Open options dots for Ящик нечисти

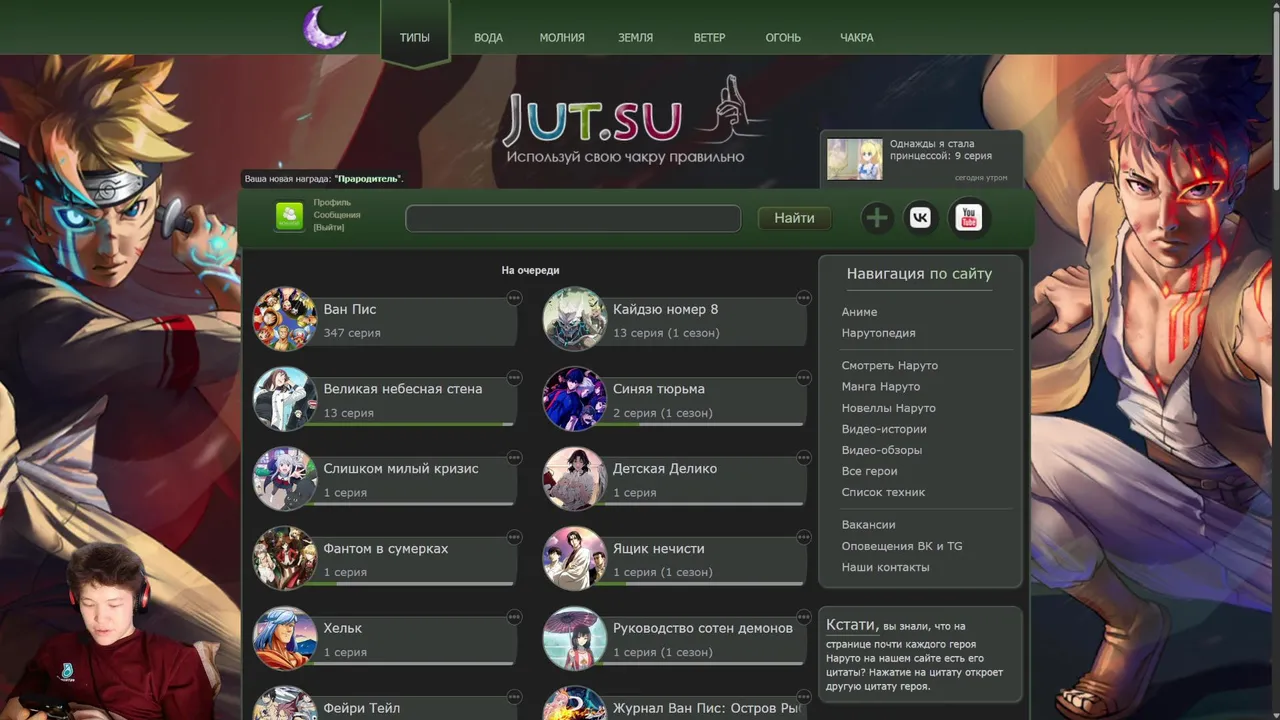coord(804,537)
